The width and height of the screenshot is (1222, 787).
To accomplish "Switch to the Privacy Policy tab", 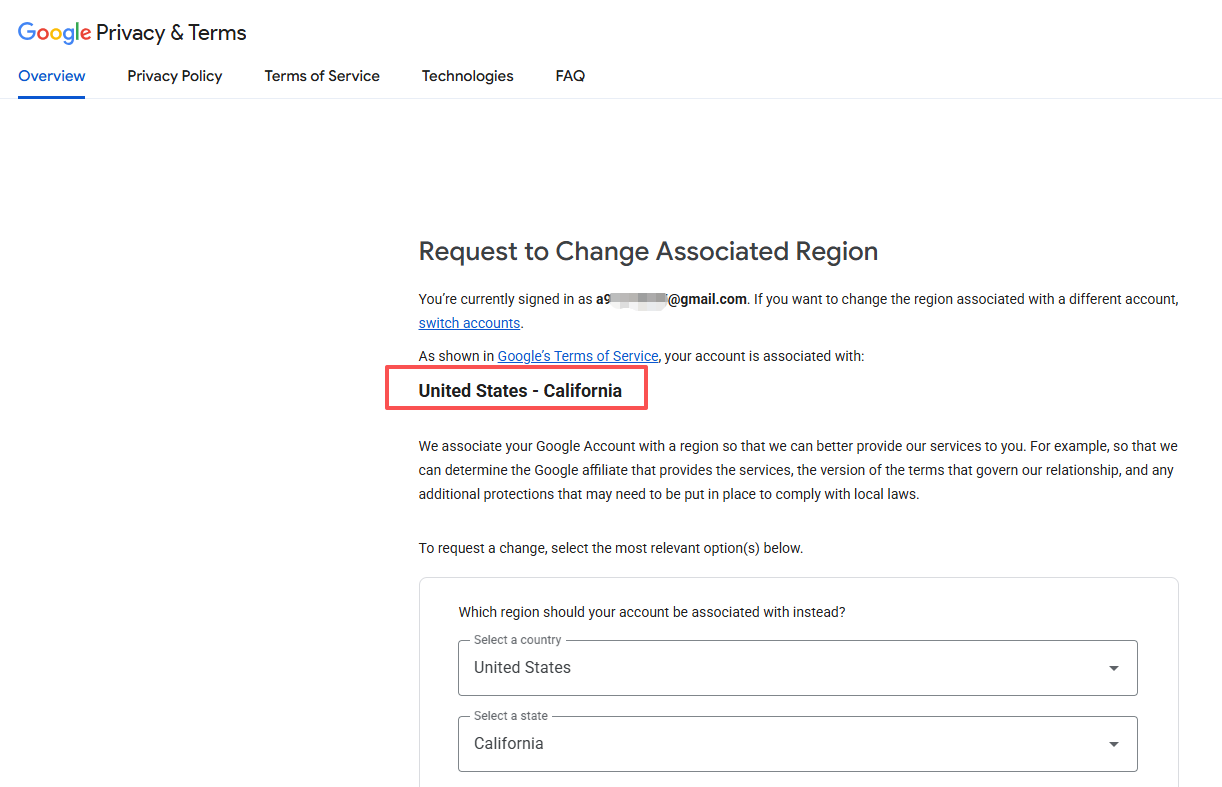I will coord(175,76).
